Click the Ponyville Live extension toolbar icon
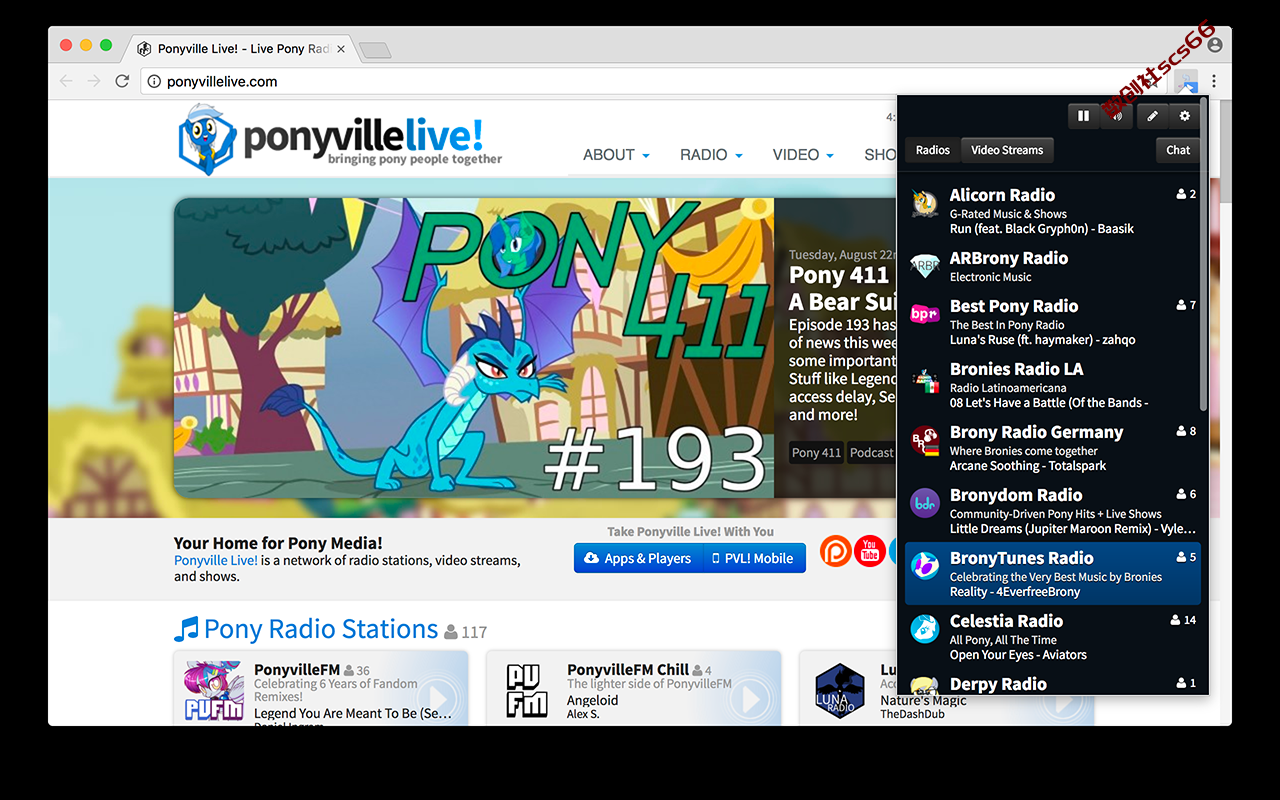The height and width of the screenshot is (800, 1280). point(1186,81)
